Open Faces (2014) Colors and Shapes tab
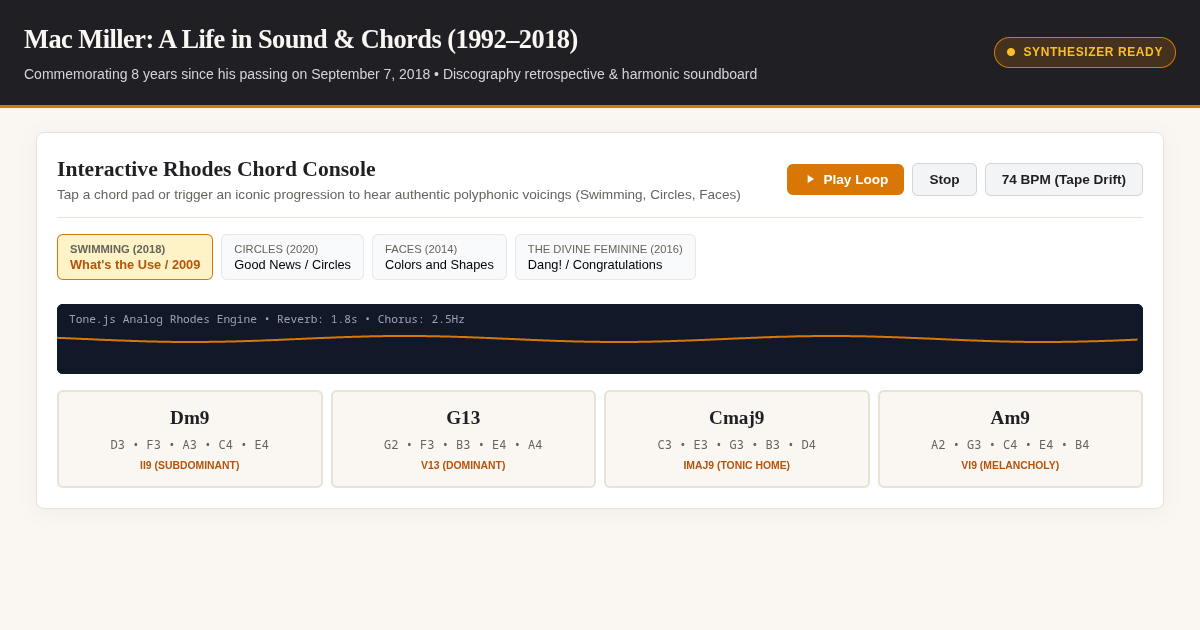 (x=439, y=257)
